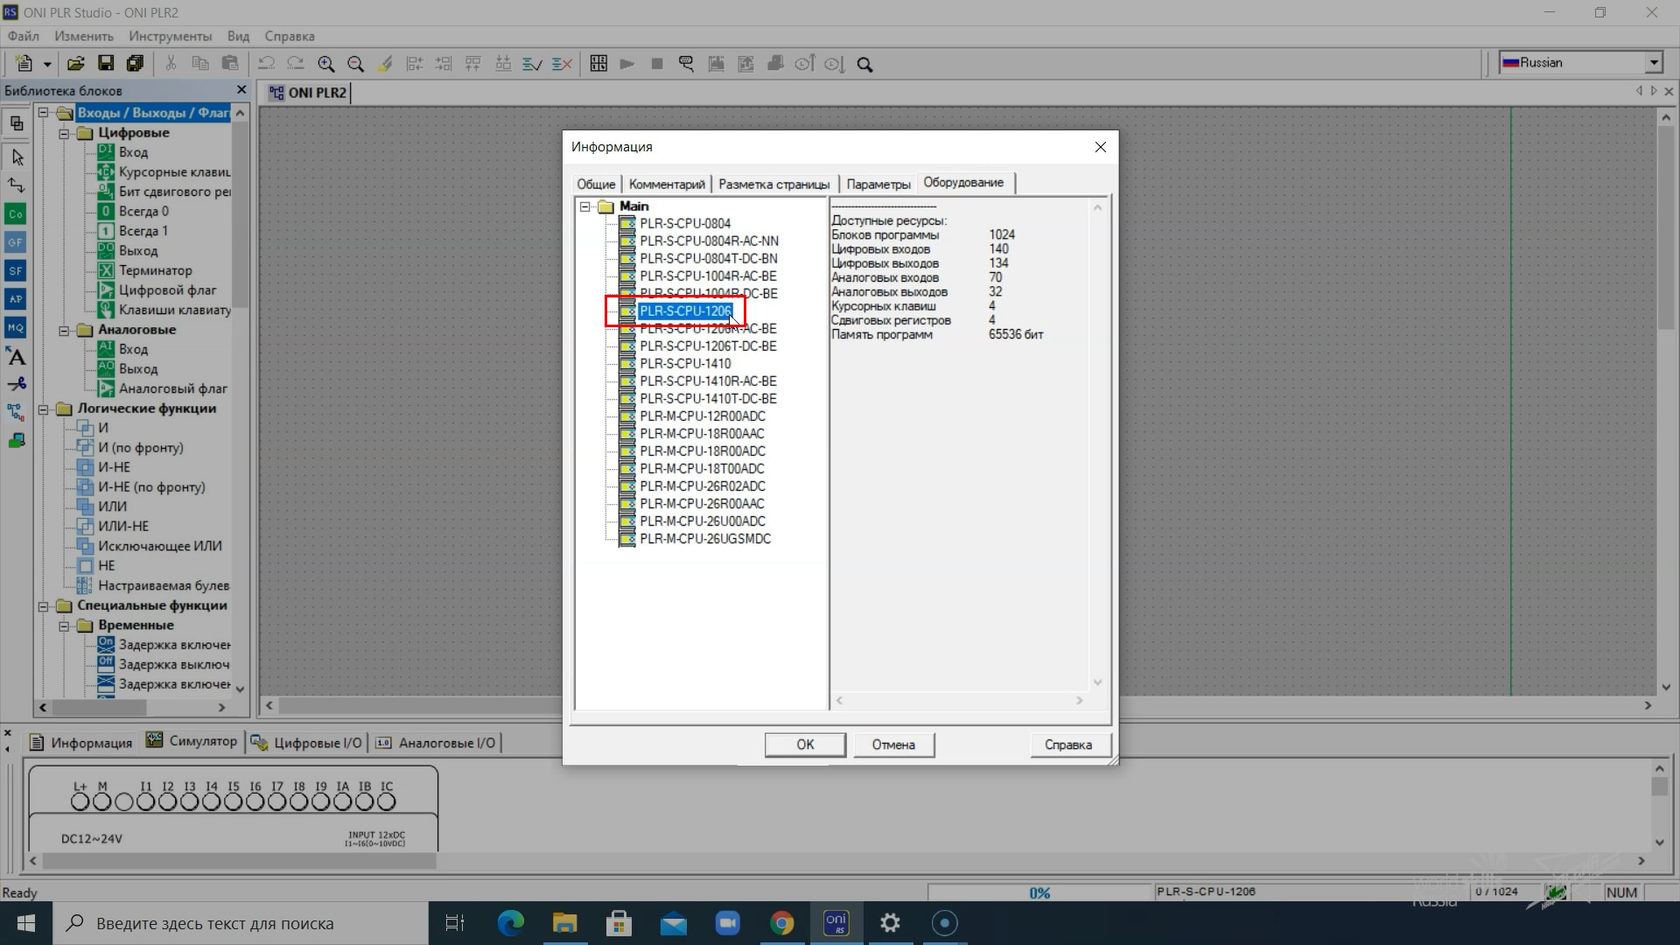Click the Undo toolbar icon
This screenshot has height=945, width=1680.
[266, 64]
